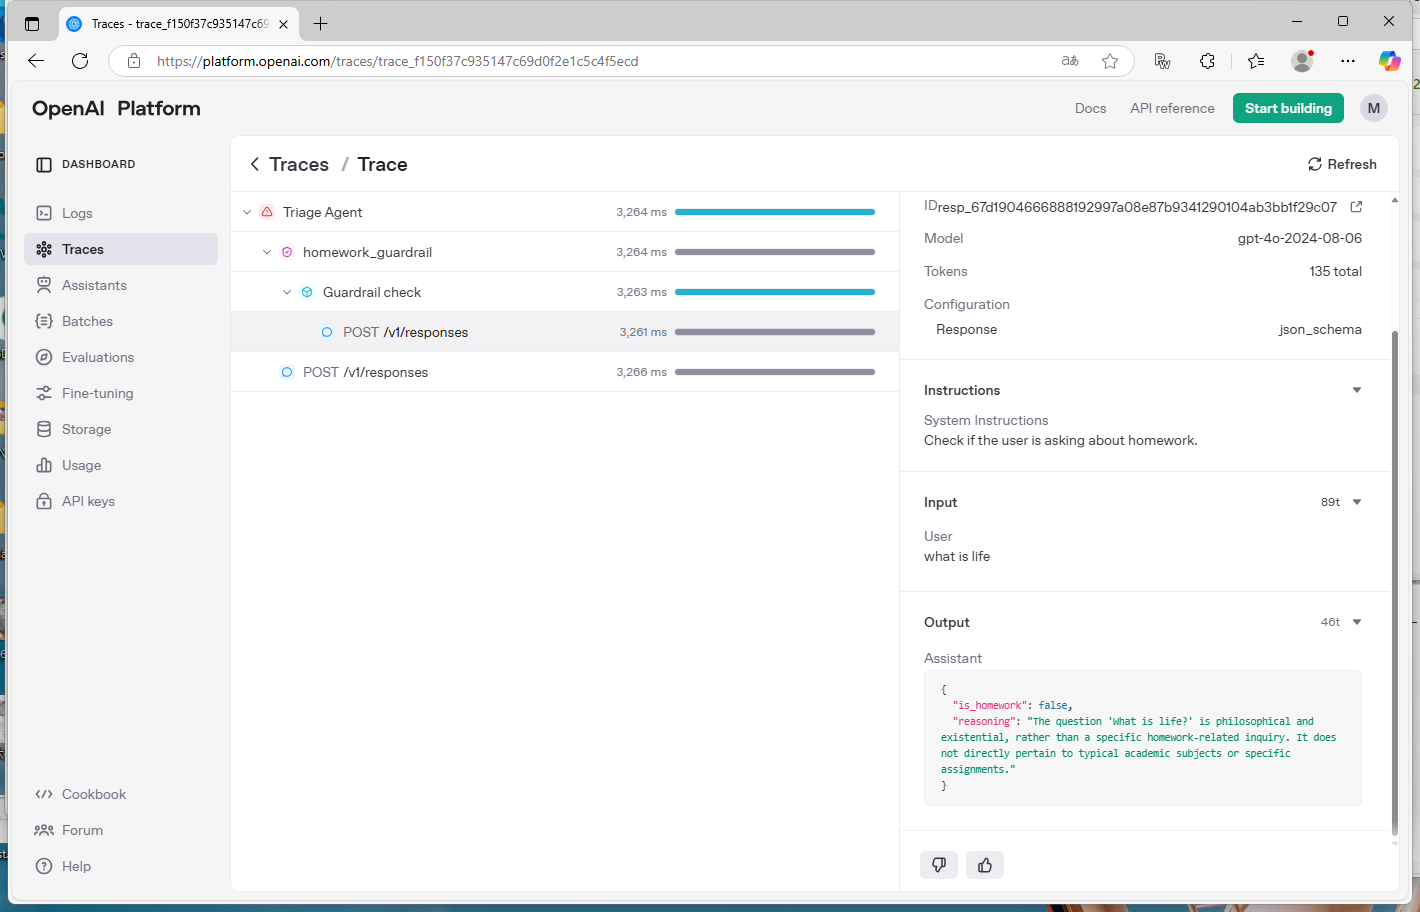Click the Start building button
Viewport: 1420px width, 912px height.
tap(1288, 108)
